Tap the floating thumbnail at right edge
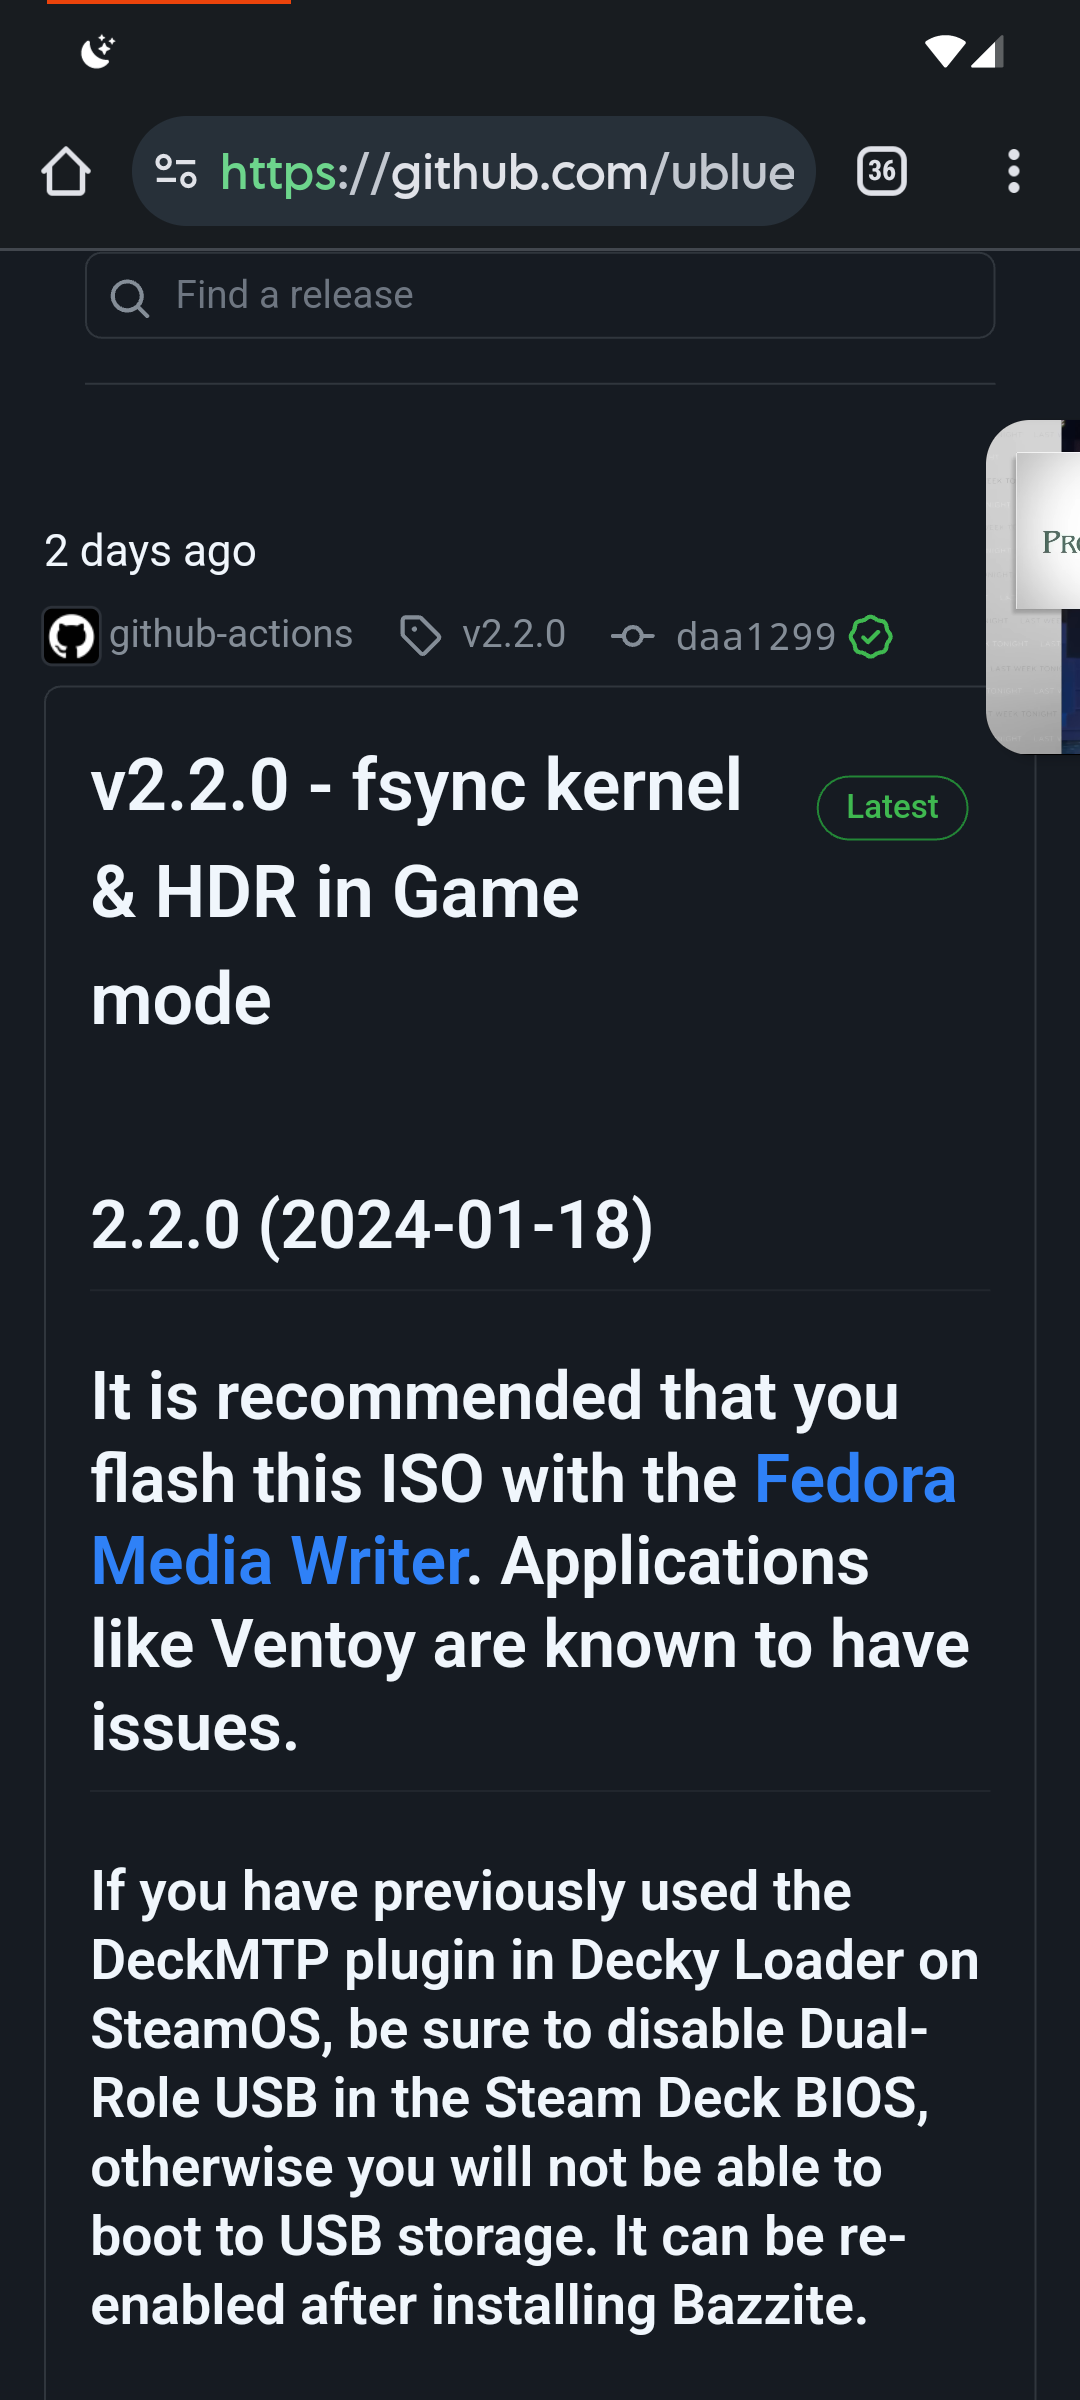Viewport: 1080px width, 2400px height. pyautogui.click(x=1036, y=586)
